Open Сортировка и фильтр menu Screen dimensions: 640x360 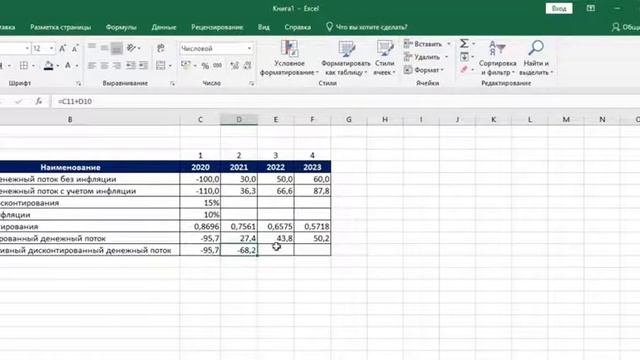pyautogui.click(x=498, y=58)
